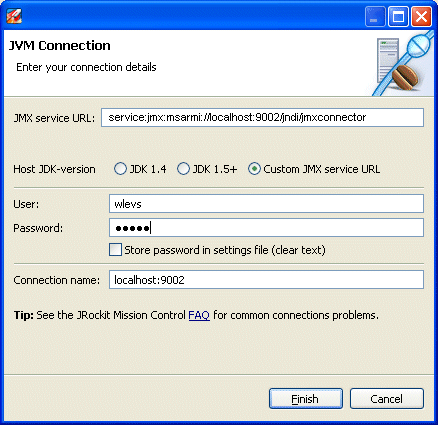
Task: Click the Password input field
Action: pyautogui.click(x=266, y=228)
